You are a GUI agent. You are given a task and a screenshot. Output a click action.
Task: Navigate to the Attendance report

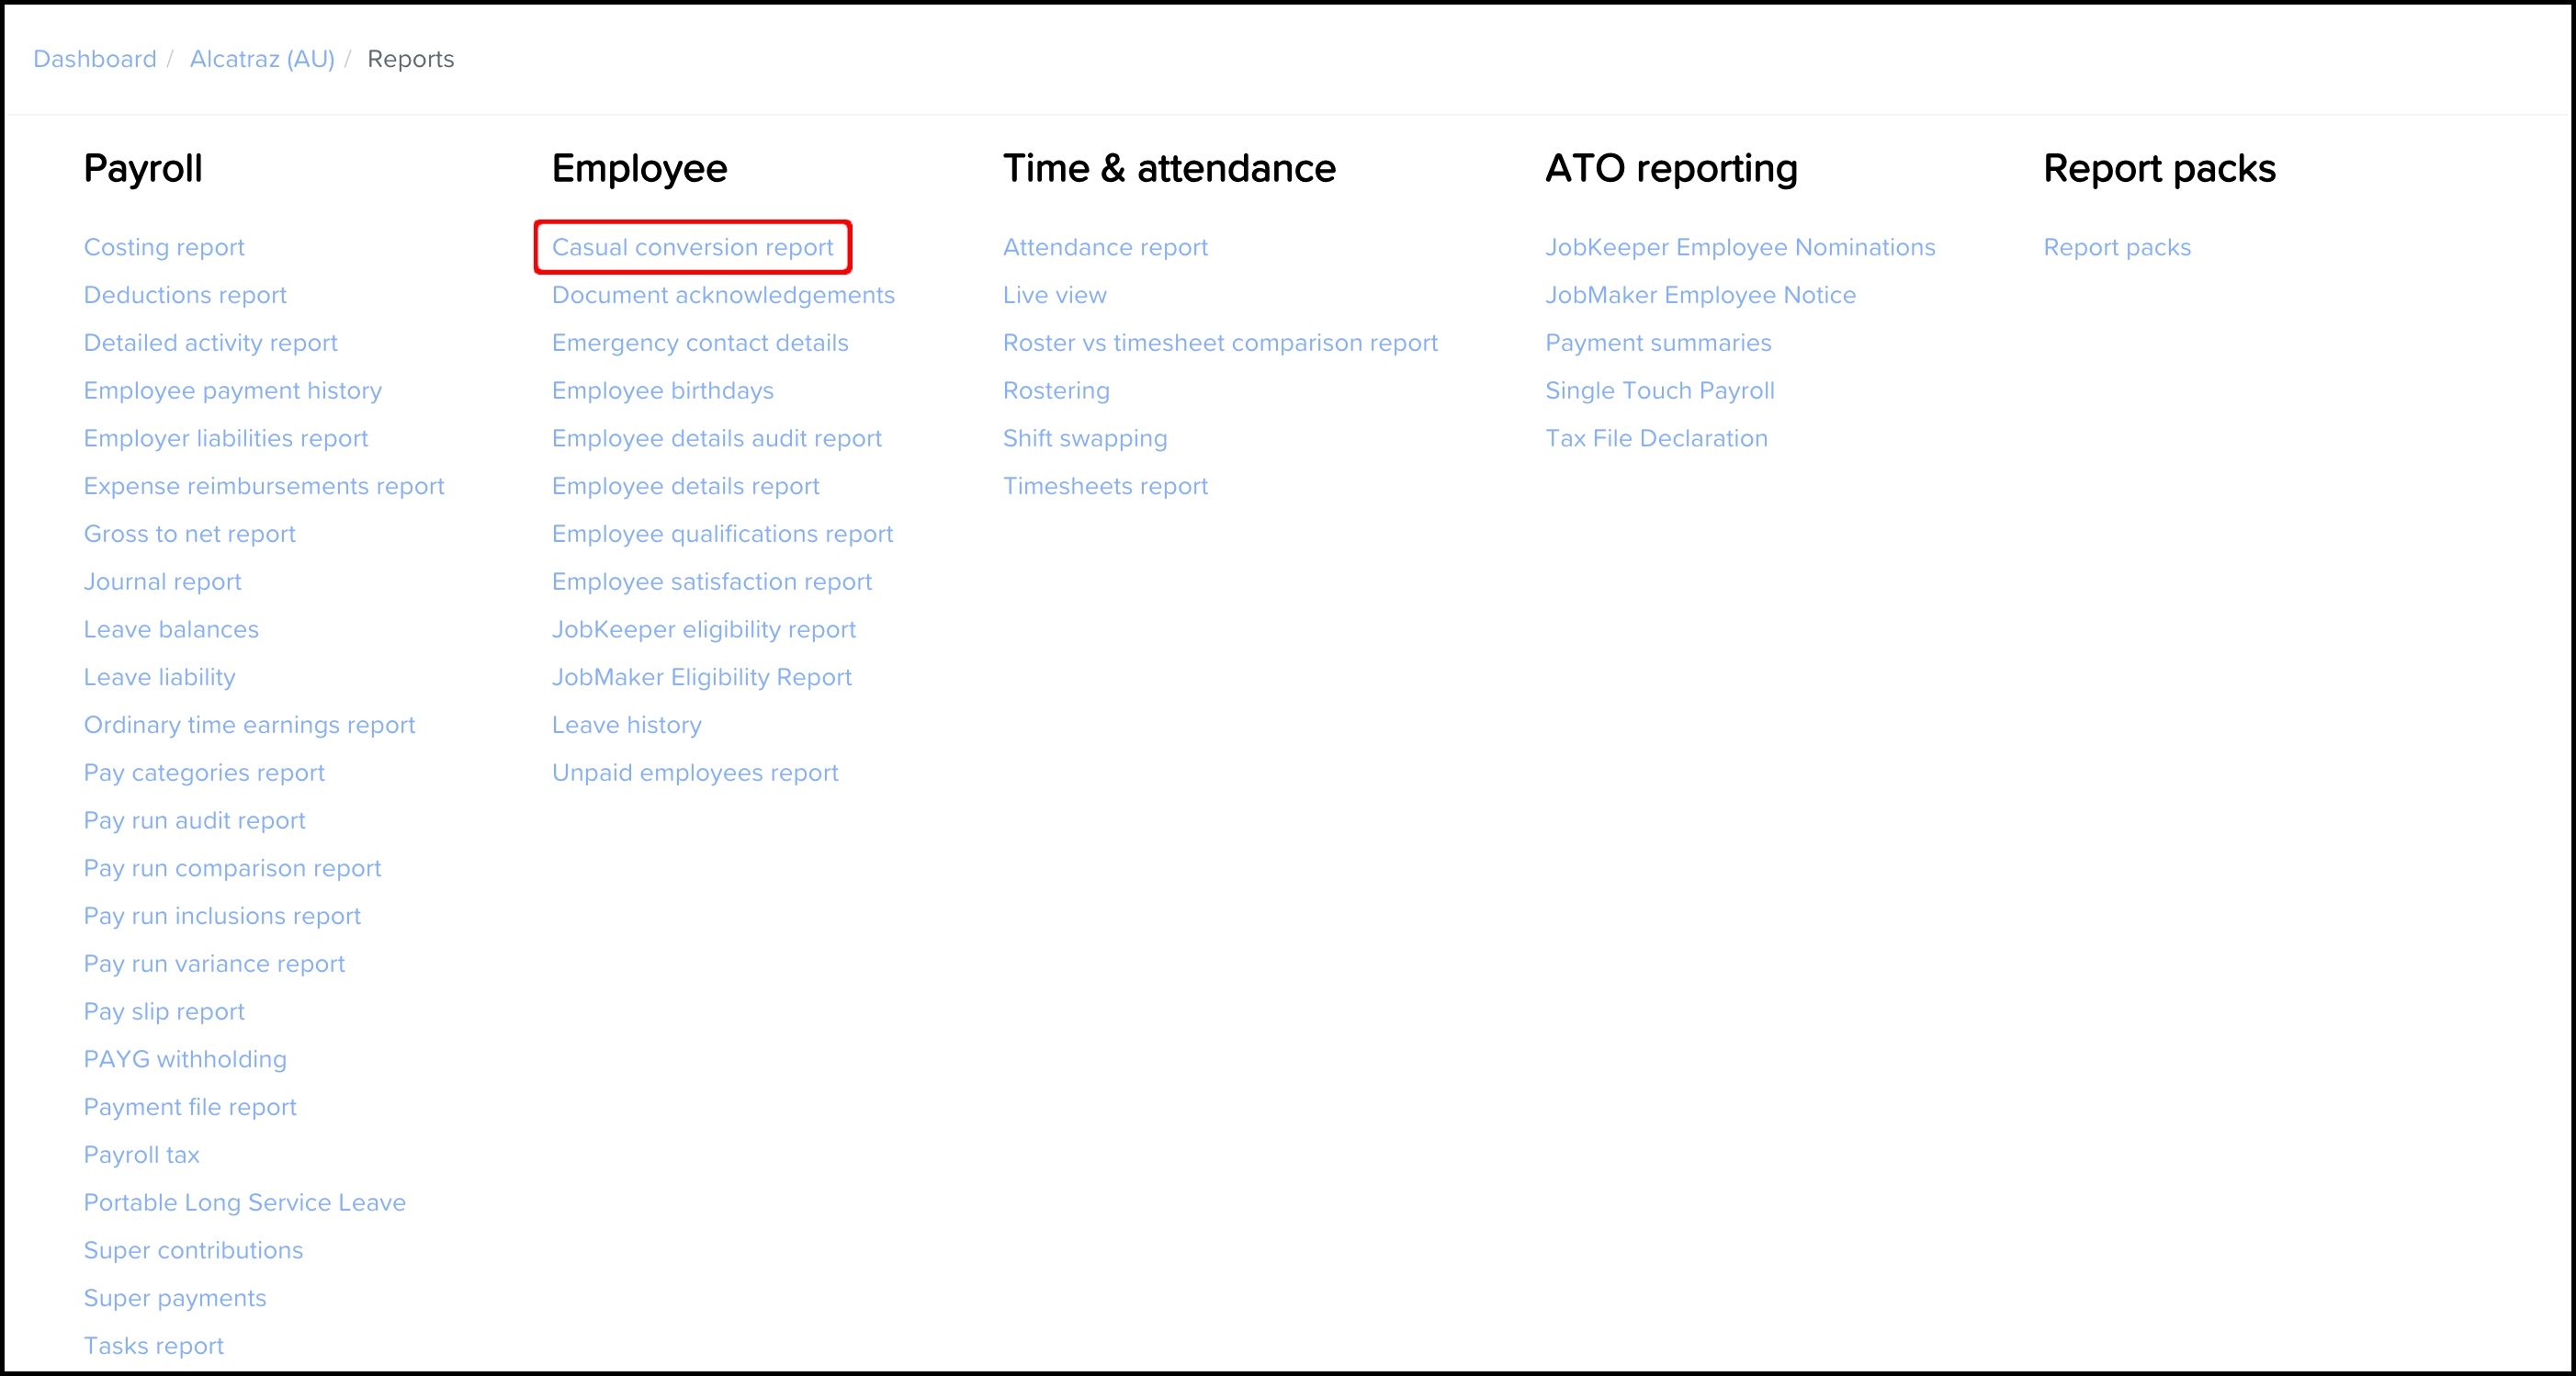1106,245
